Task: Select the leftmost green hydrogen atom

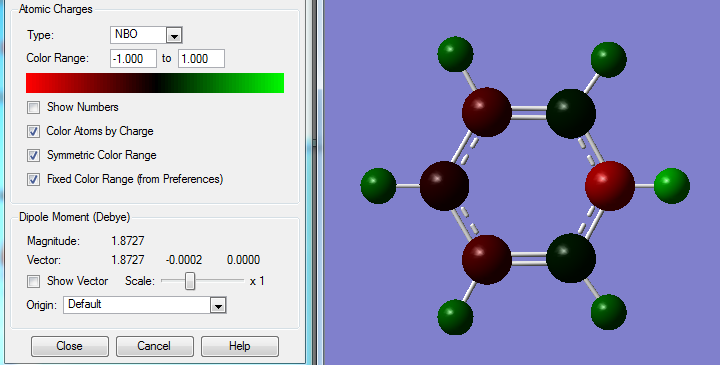Action: (378, 186)
